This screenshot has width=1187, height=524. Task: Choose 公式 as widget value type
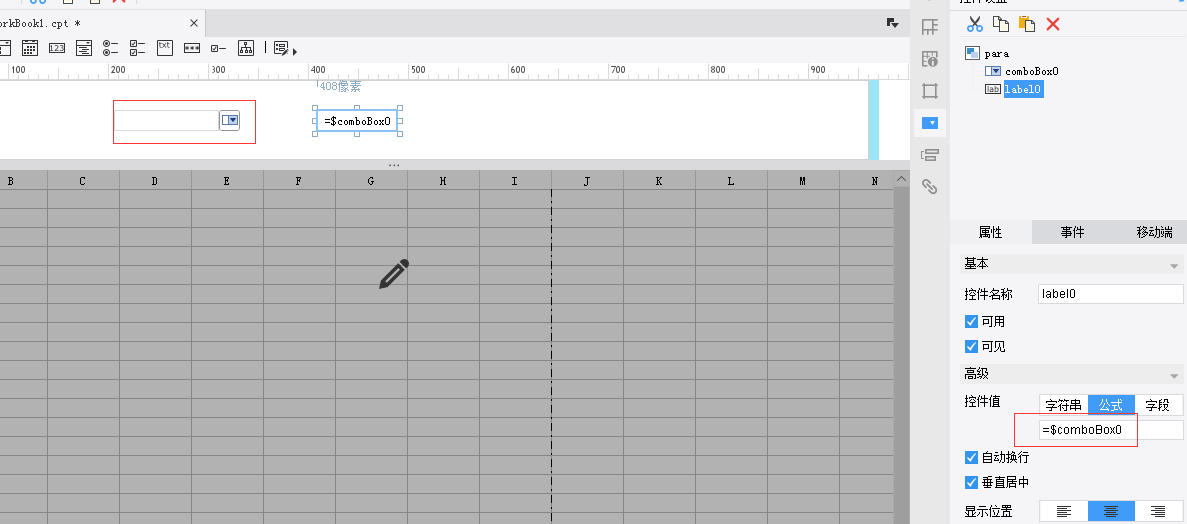1111,405
